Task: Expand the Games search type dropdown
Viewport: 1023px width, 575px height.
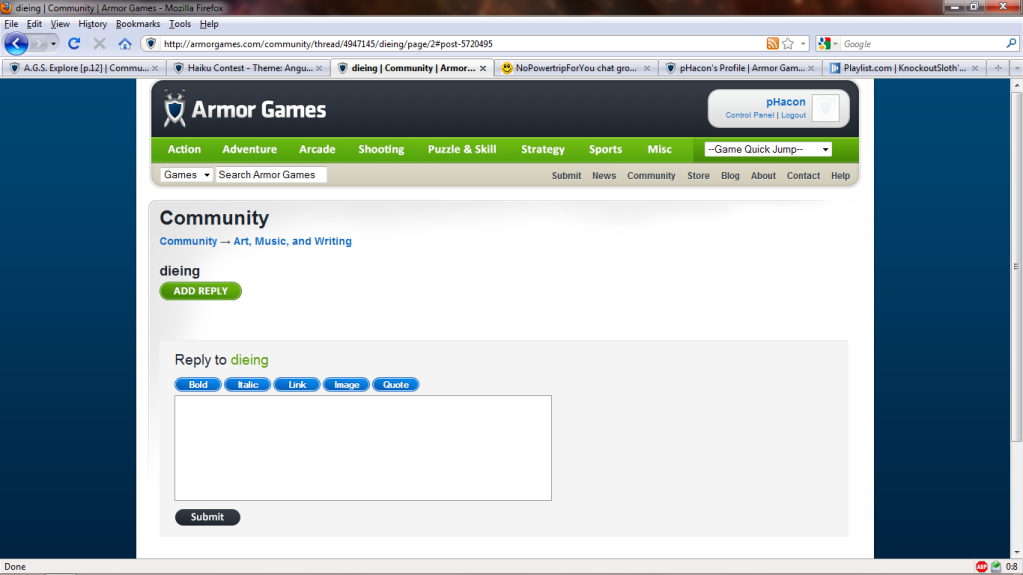Action: pyautogui.click(x=187, y=175)
